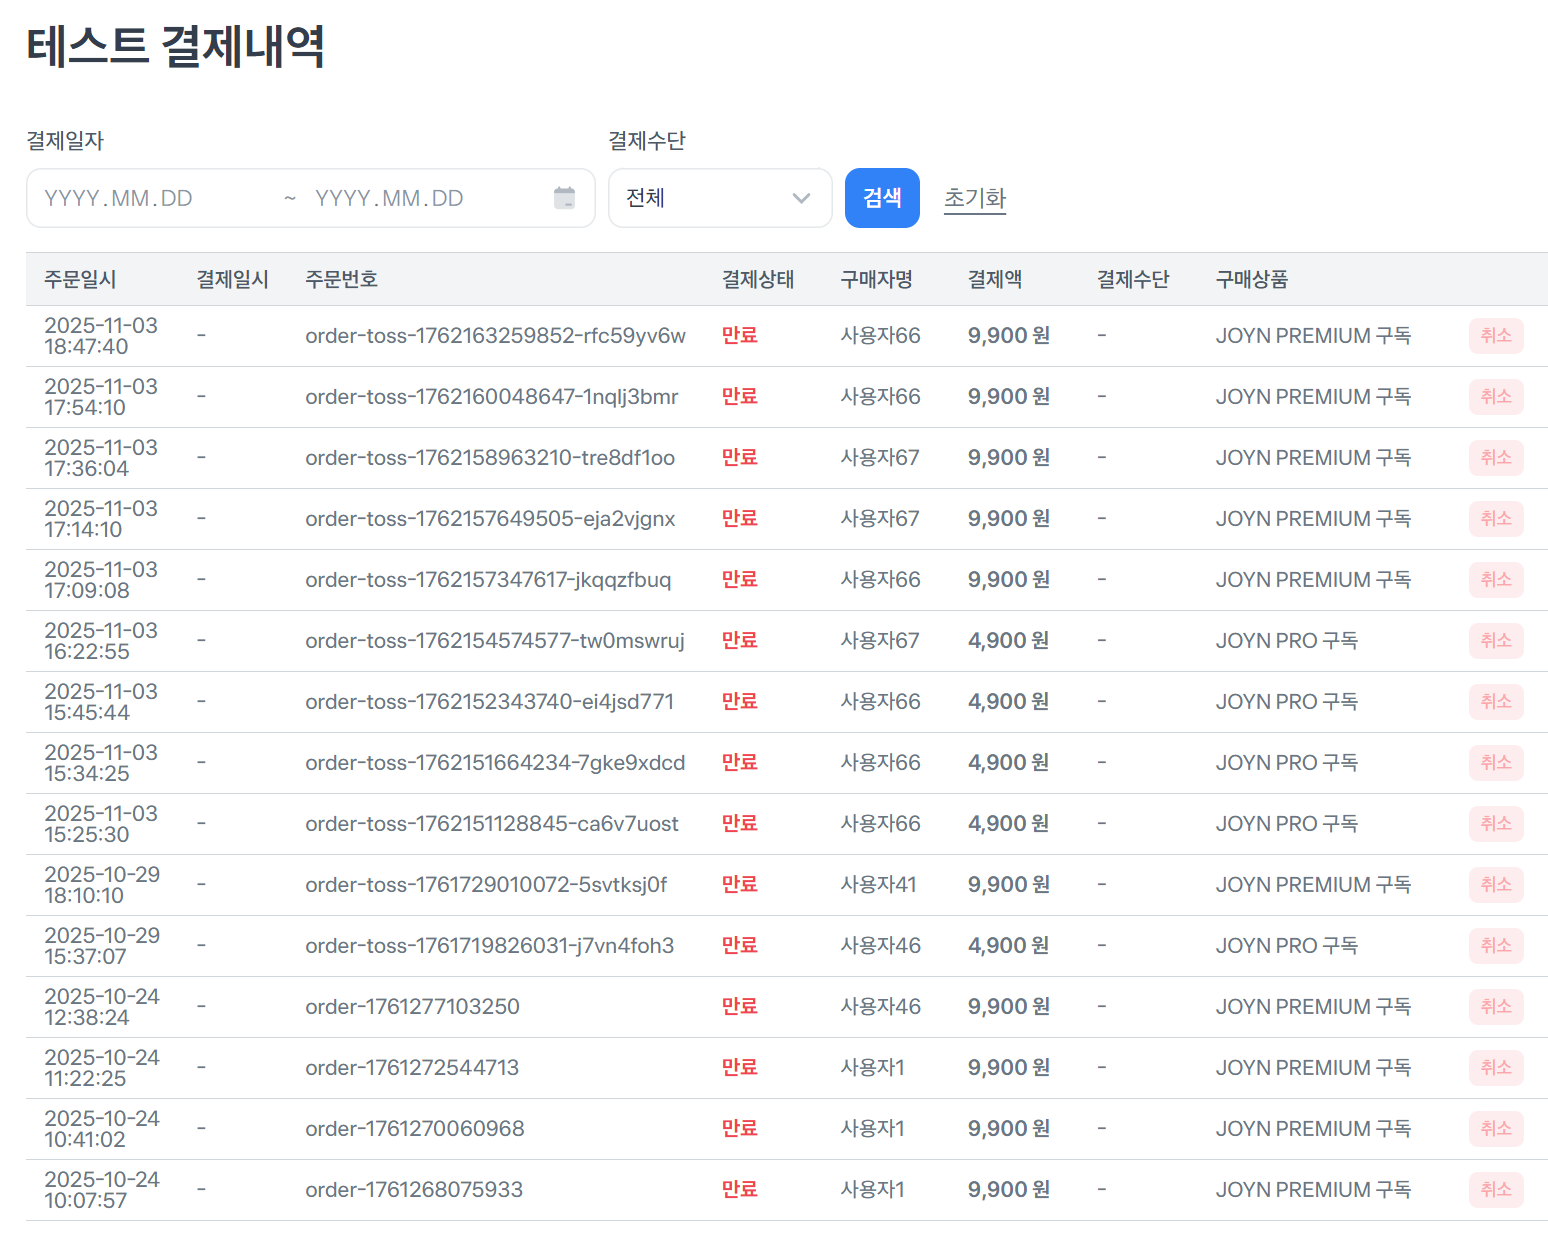Select order number order-1761277103250

pyautogui.click(x=413, y=1007)
